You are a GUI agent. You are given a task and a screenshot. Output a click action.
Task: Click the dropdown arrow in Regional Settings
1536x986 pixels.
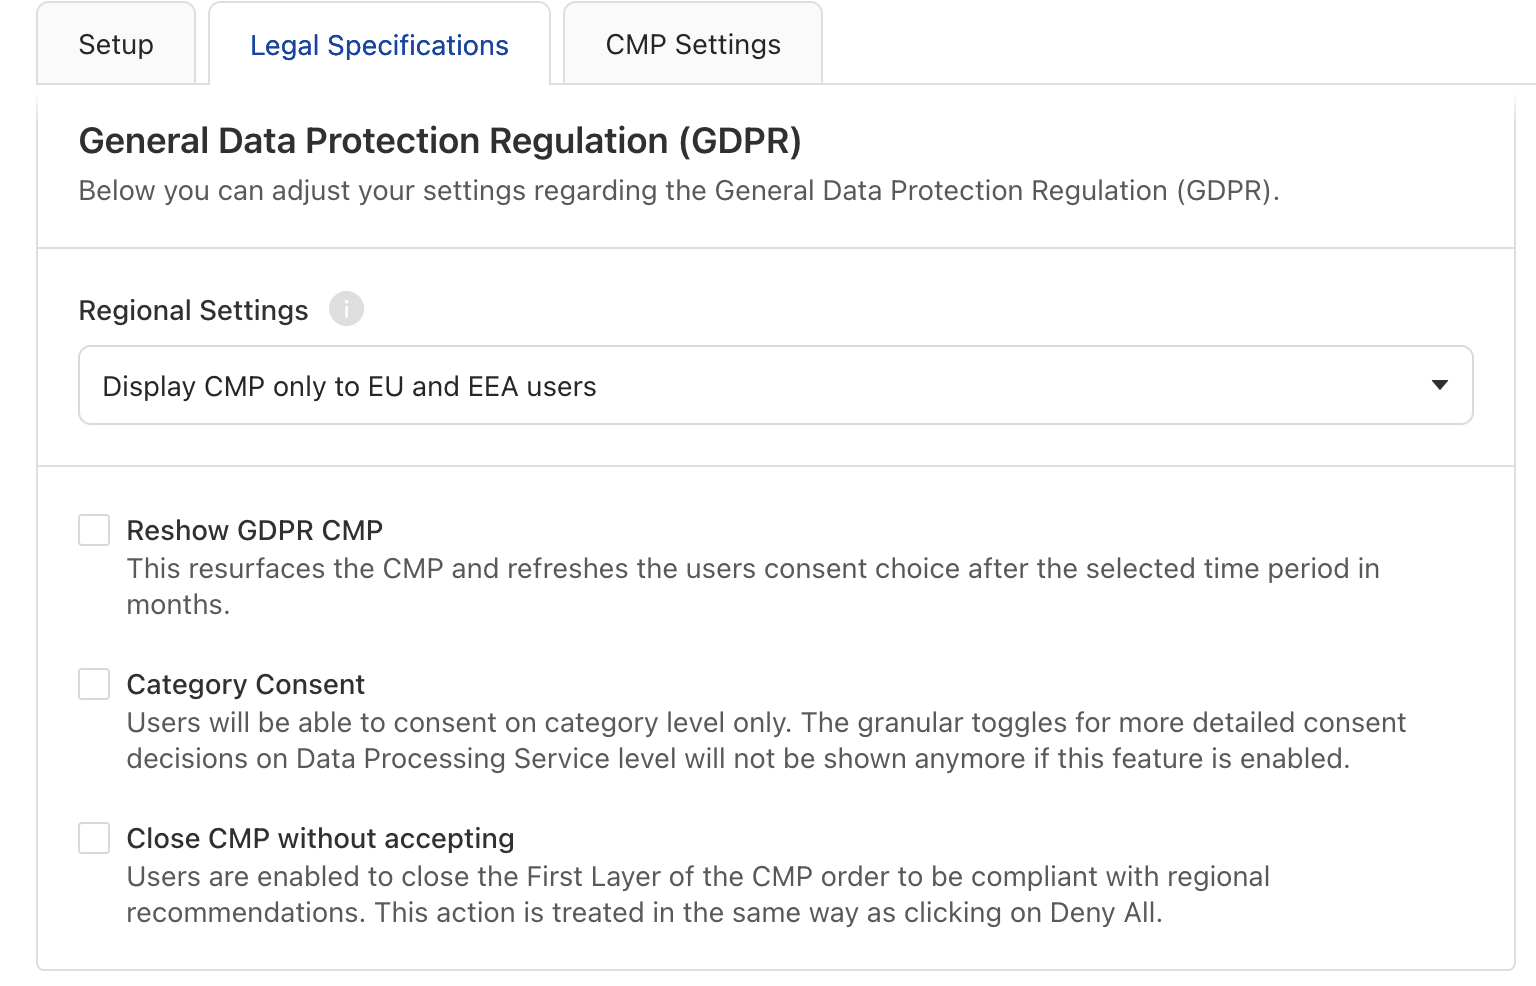(1440, 385)
